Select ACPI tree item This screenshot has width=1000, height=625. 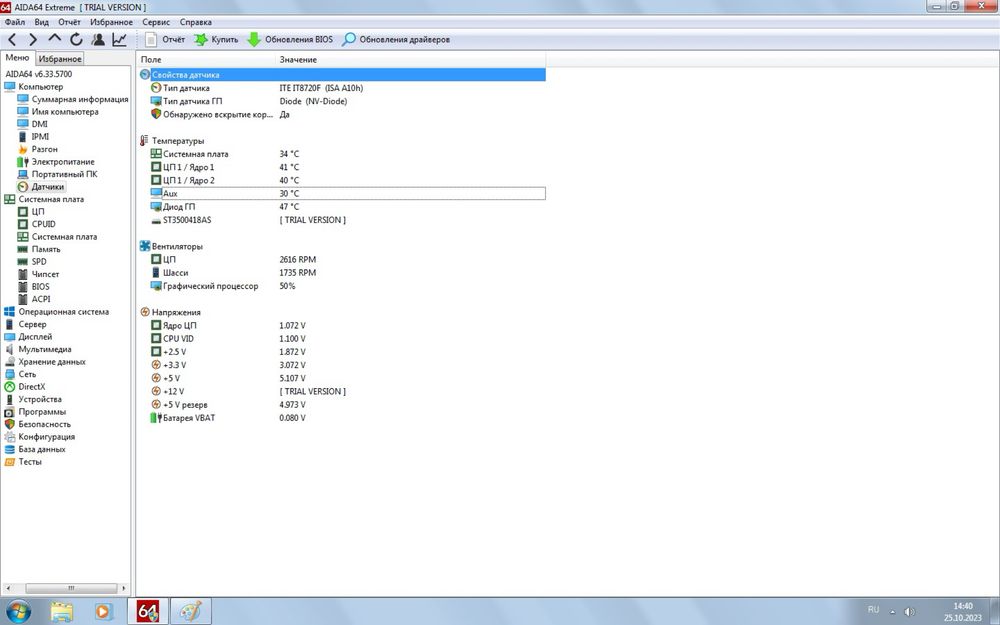coord(34,299)
